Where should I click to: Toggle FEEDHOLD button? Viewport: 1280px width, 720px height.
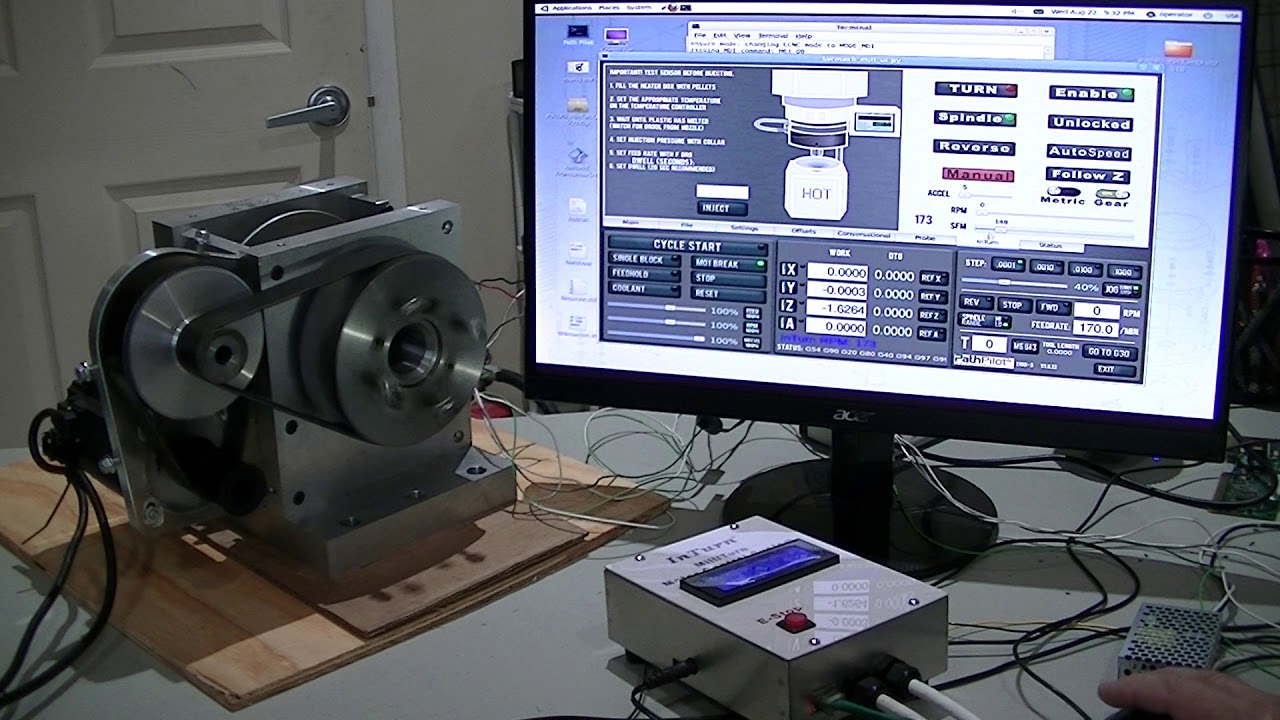(x=644, y=274)
